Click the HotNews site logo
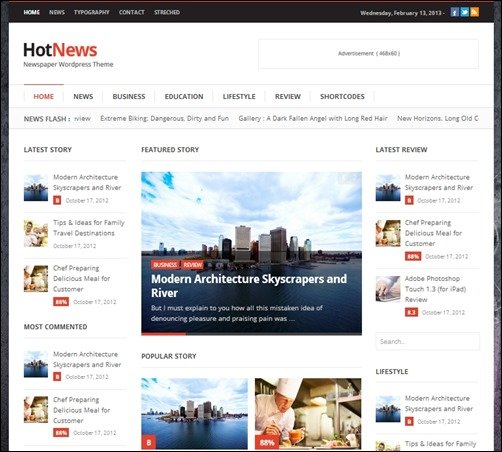Viewport: 502px width, 452px height. click(60, 50)
